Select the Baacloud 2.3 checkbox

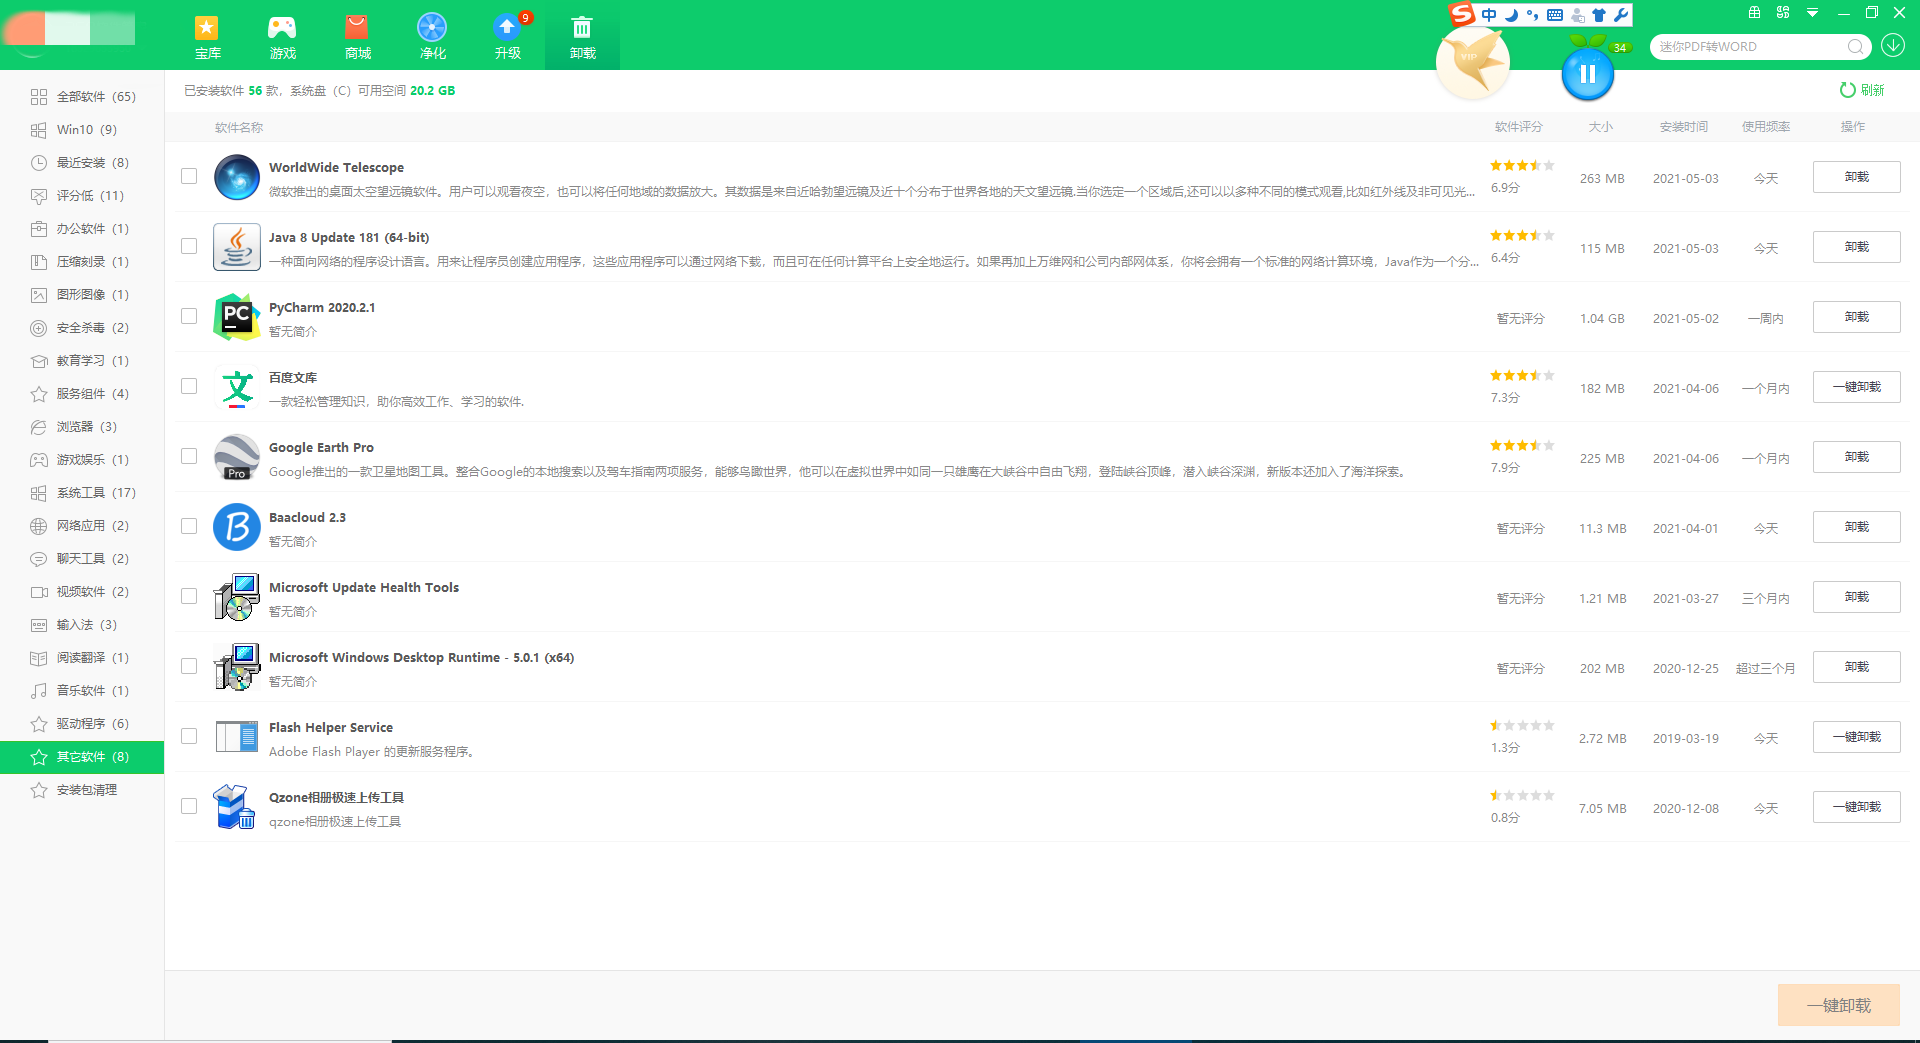coord(189,526)
